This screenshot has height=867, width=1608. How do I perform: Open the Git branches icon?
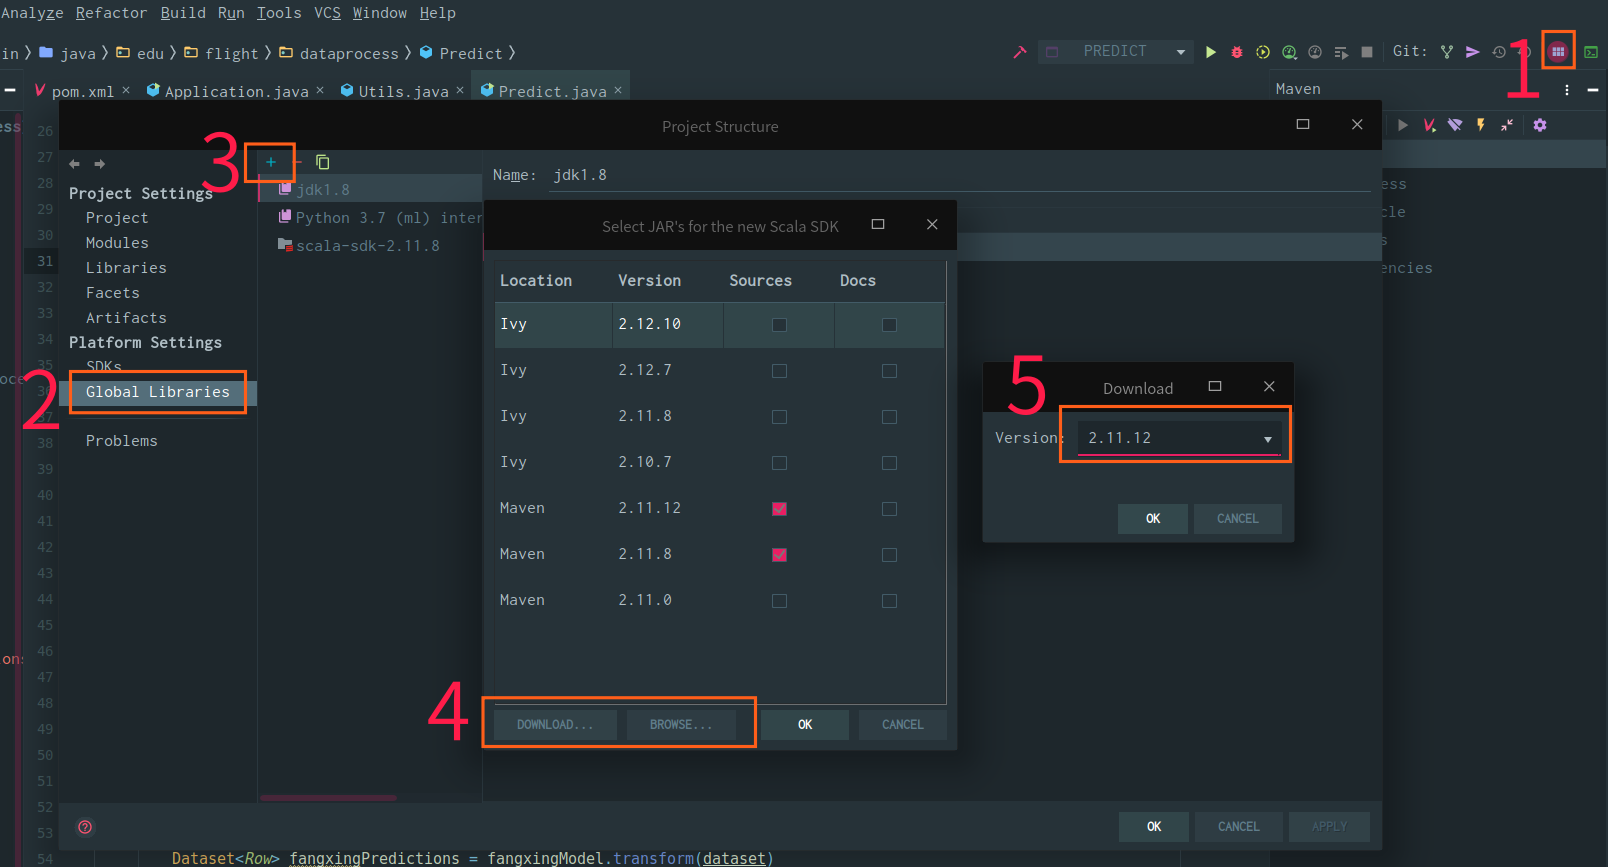point(1447,52)
